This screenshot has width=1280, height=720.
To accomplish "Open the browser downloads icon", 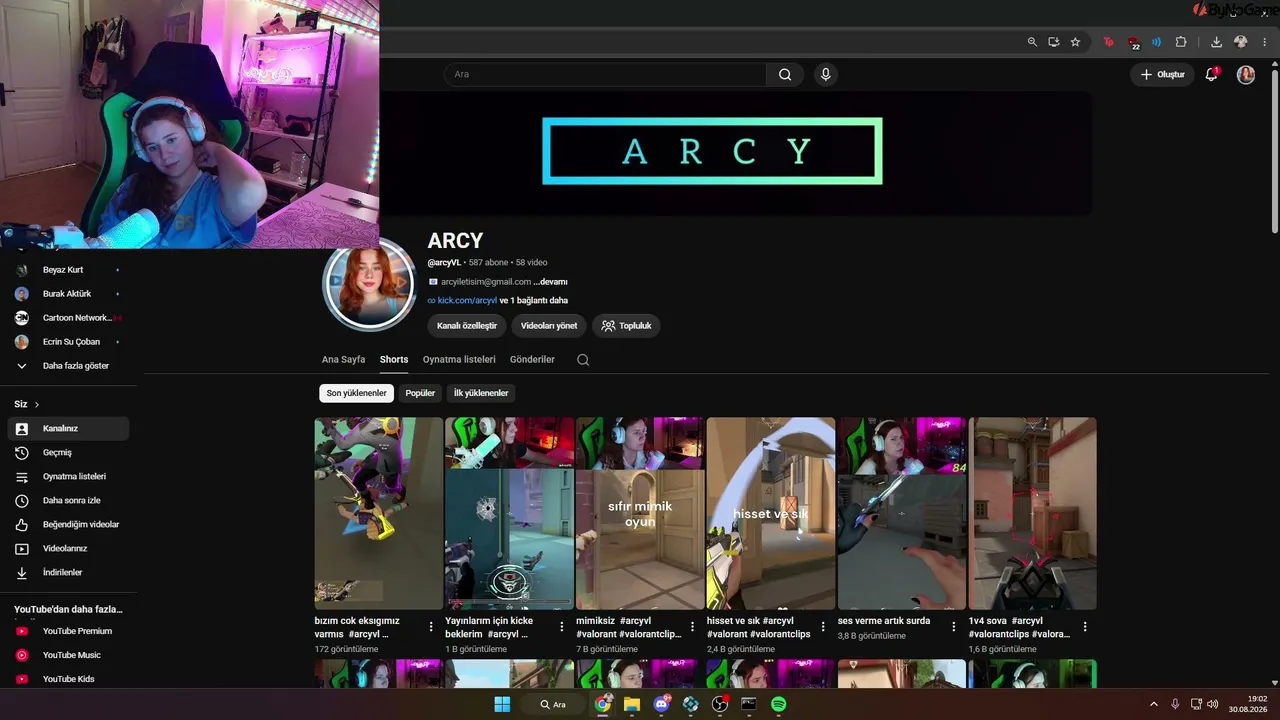I will click(x=1216, y=42).
